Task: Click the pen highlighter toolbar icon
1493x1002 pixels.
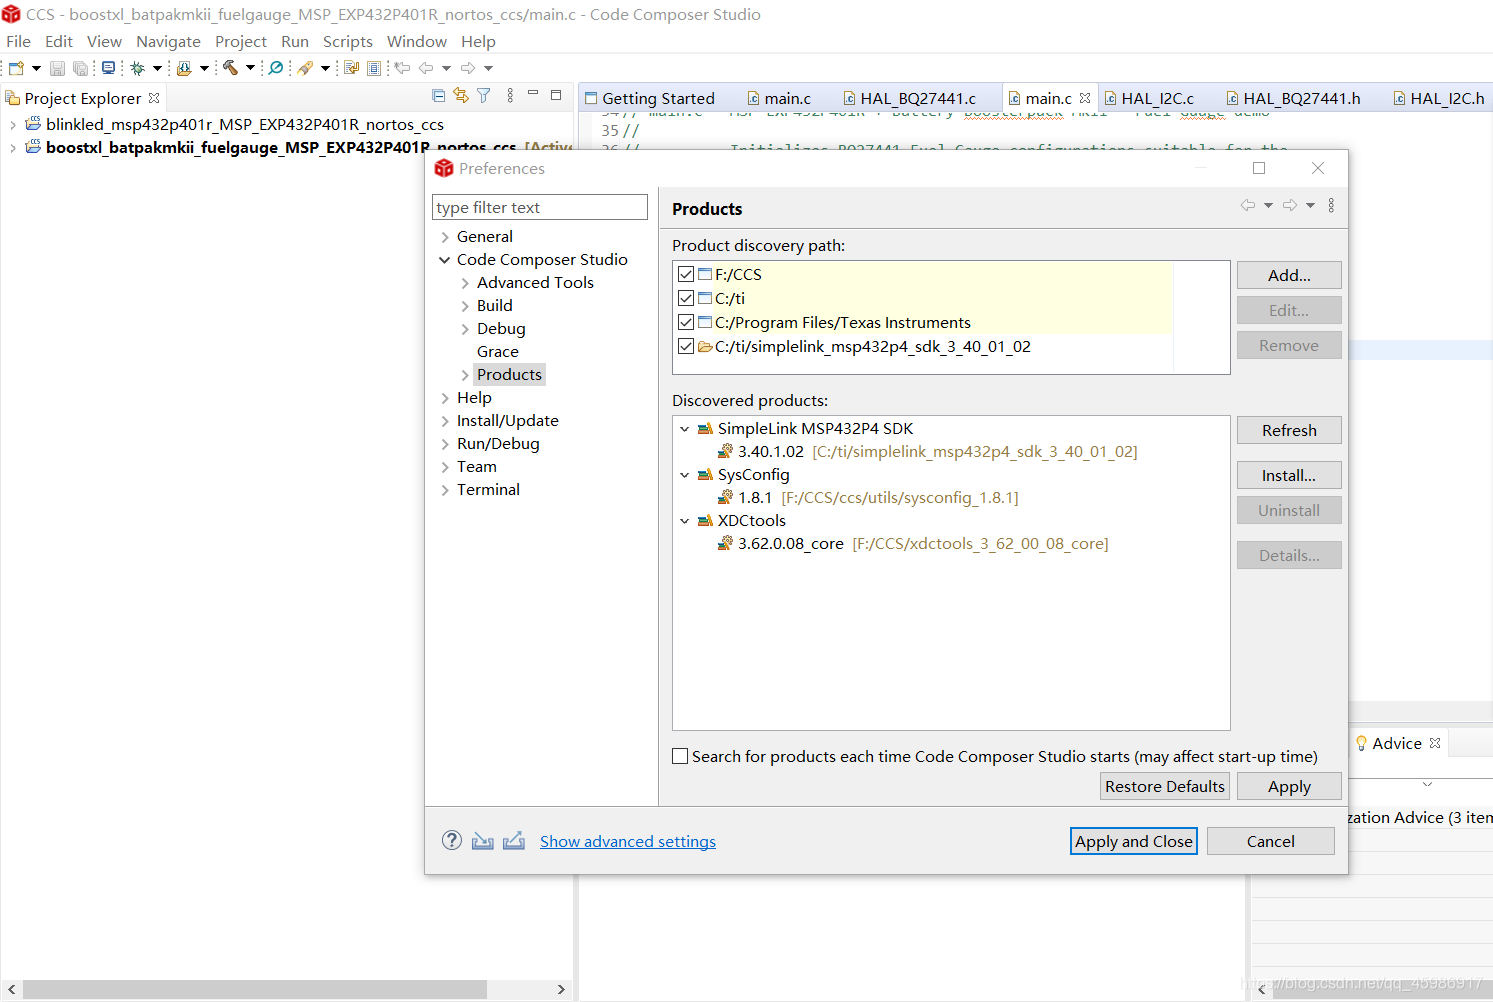Action: [305, 68]
